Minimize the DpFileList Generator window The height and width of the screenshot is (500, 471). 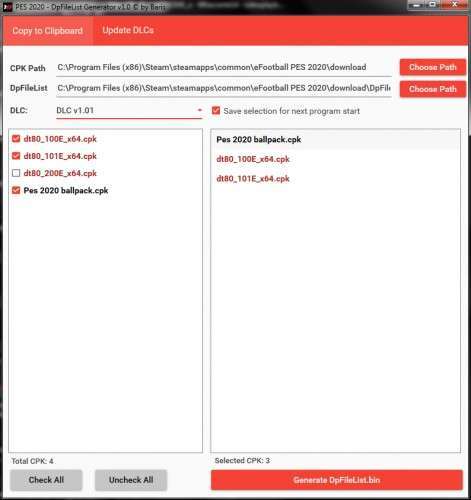point(416,5)
